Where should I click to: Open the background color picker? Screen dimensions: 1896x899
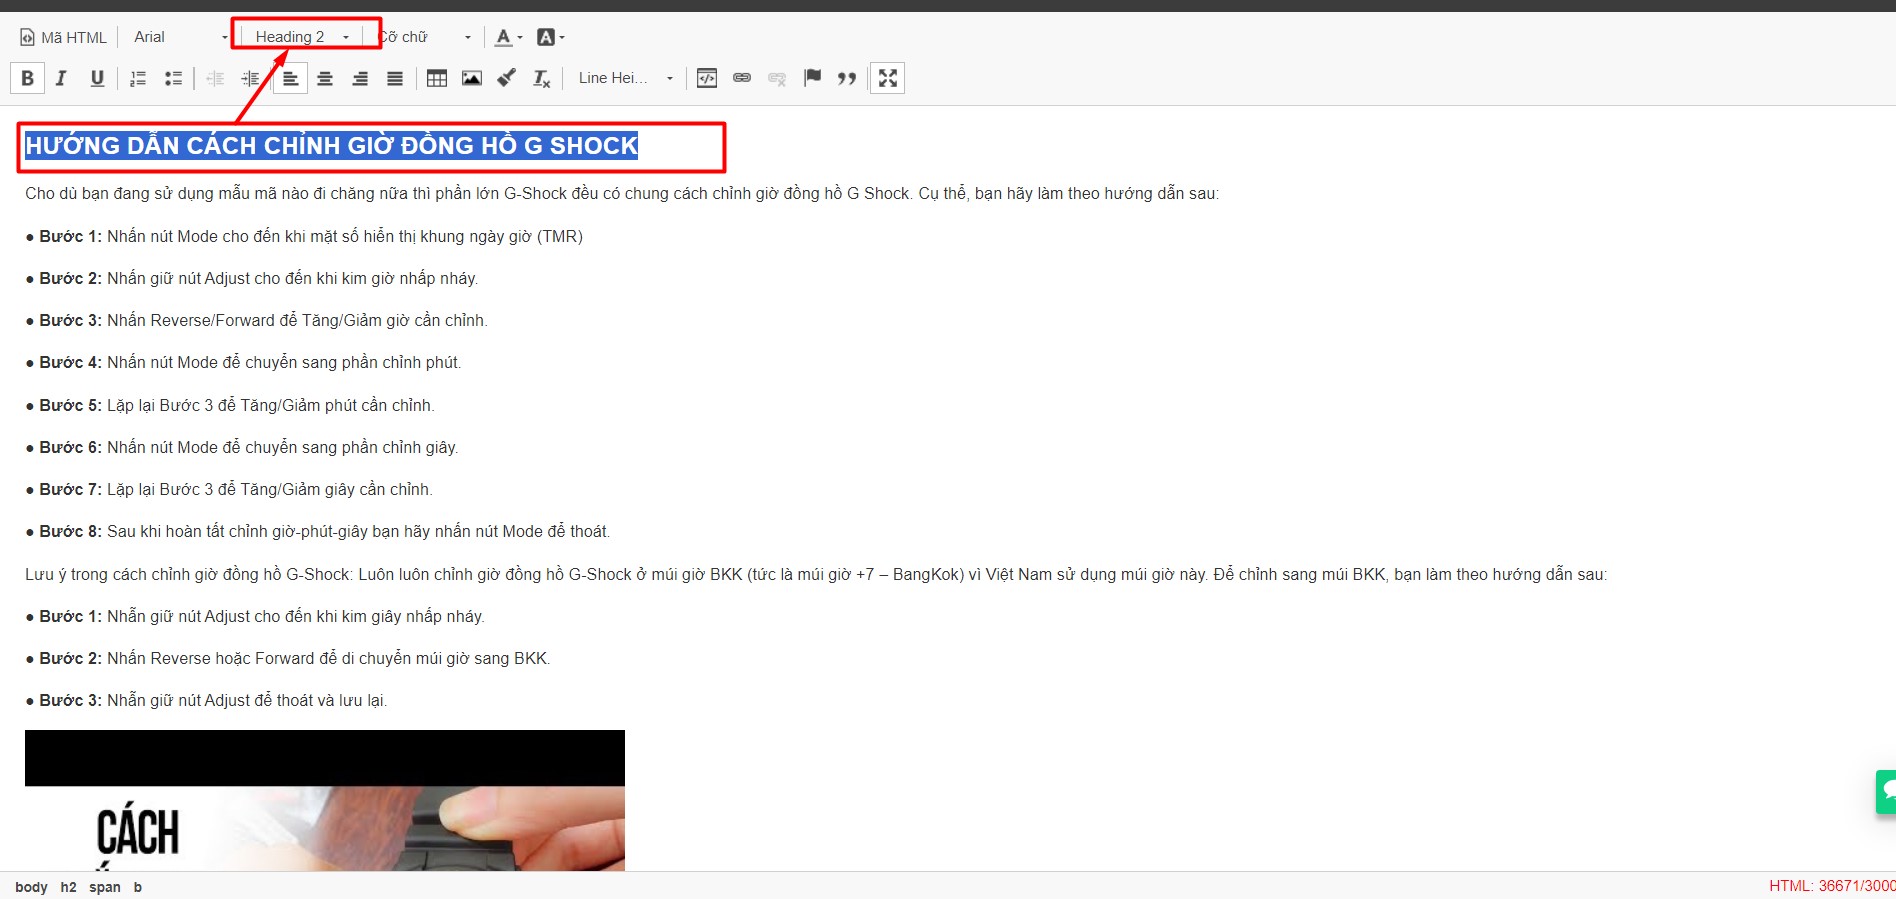pyautogui.click(x=550, y=37)
